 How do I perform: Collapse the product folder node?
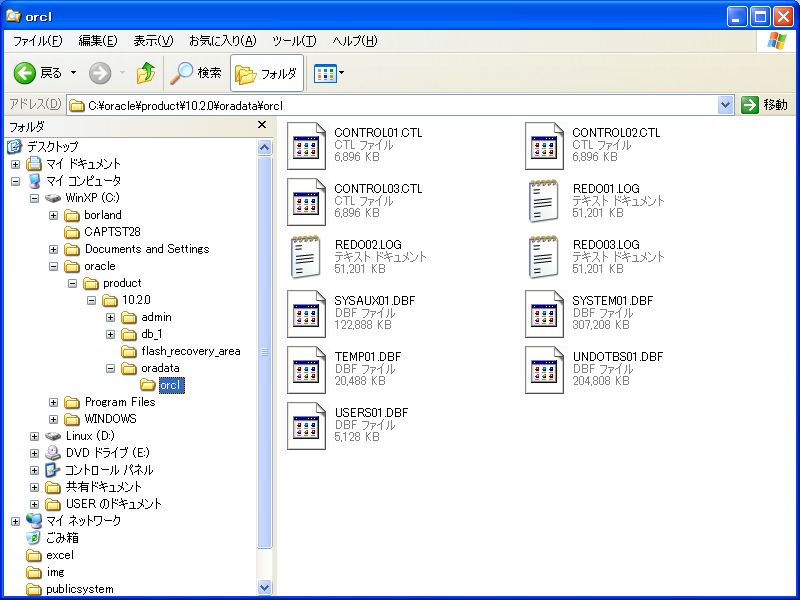72,283
